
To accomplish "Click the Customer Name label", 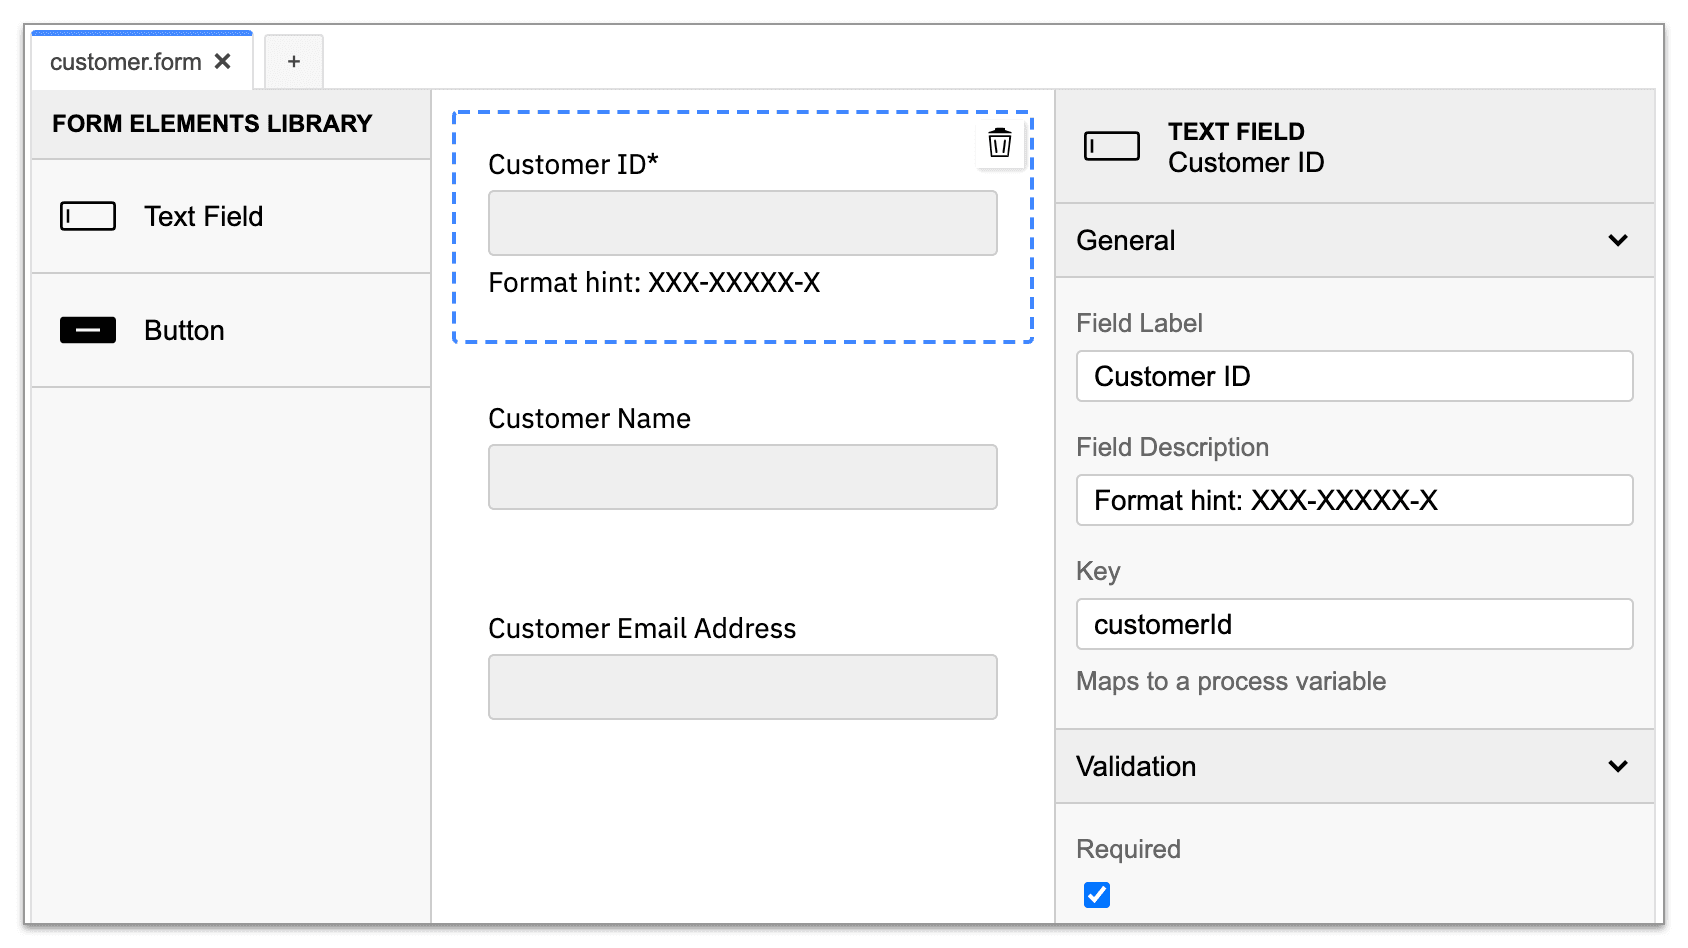I will [x=589, y=418].
